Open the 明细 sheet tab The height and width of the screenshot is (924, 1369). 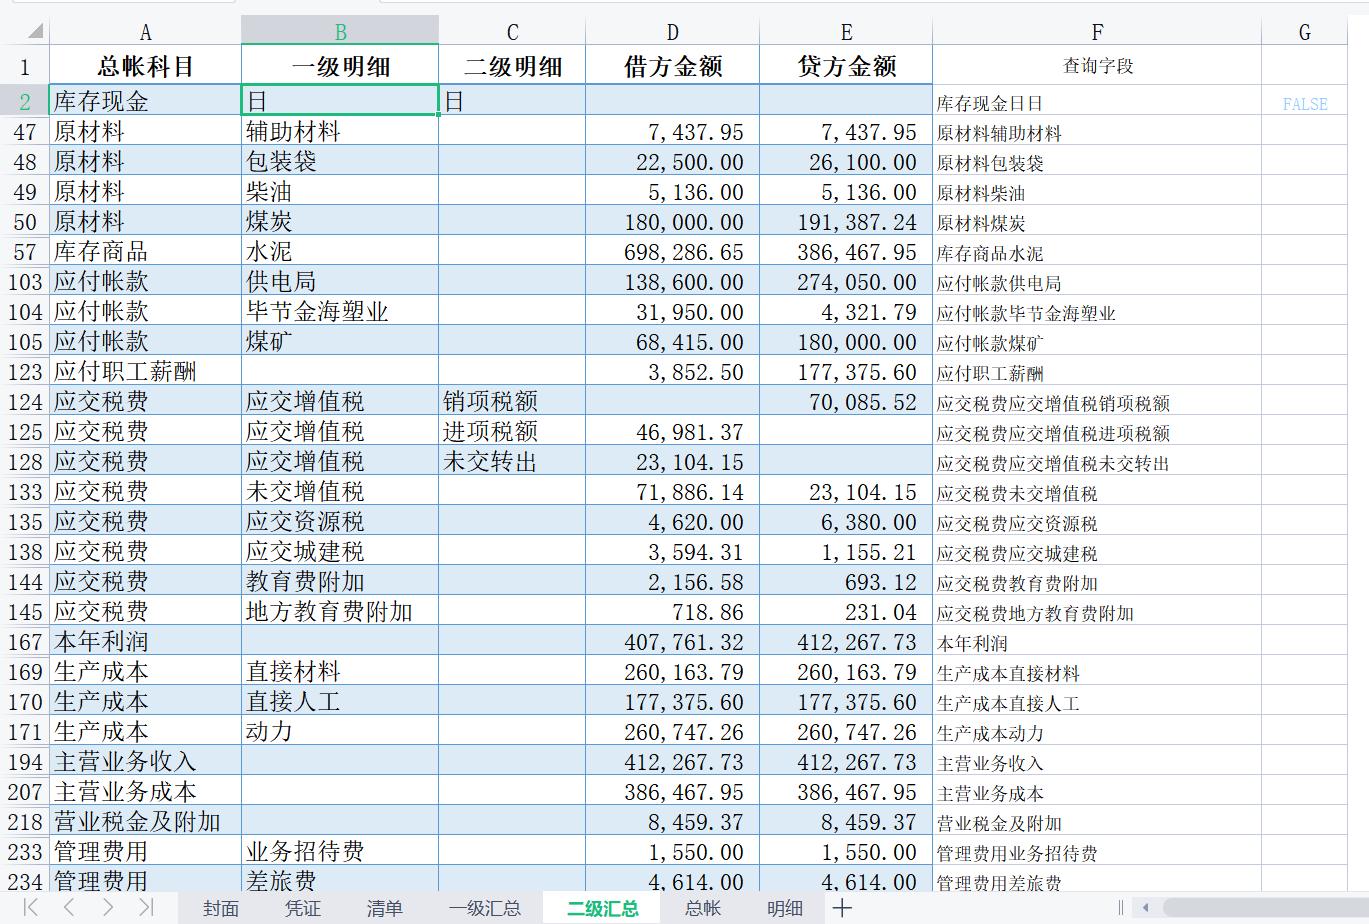pos(785,908)
